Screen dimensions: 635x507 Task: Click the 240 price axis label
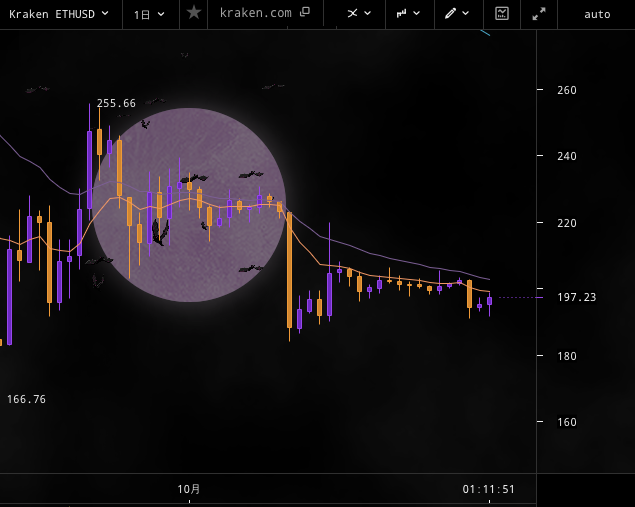pyautogui.click(x=567, y=156)
